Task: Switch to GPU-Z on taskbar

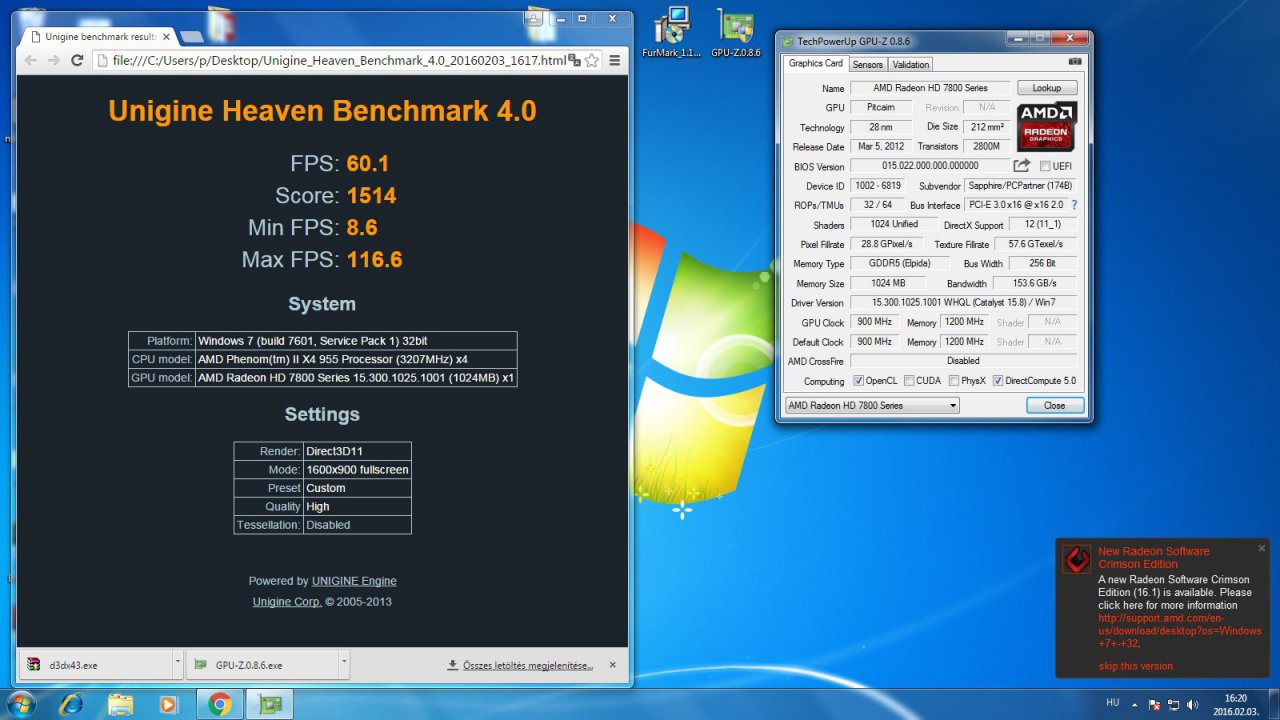Action: pyautogui.click(x=270, y=704)
